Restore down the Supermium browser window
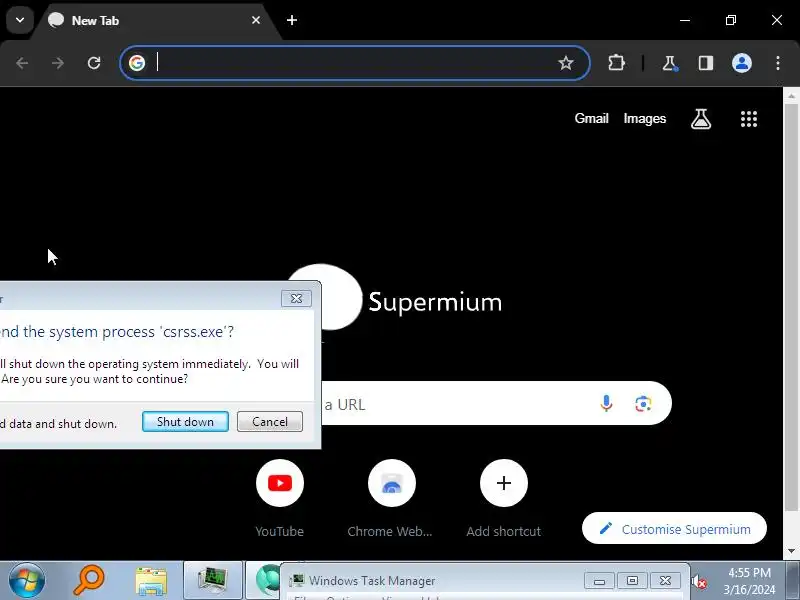 [731, 20]
